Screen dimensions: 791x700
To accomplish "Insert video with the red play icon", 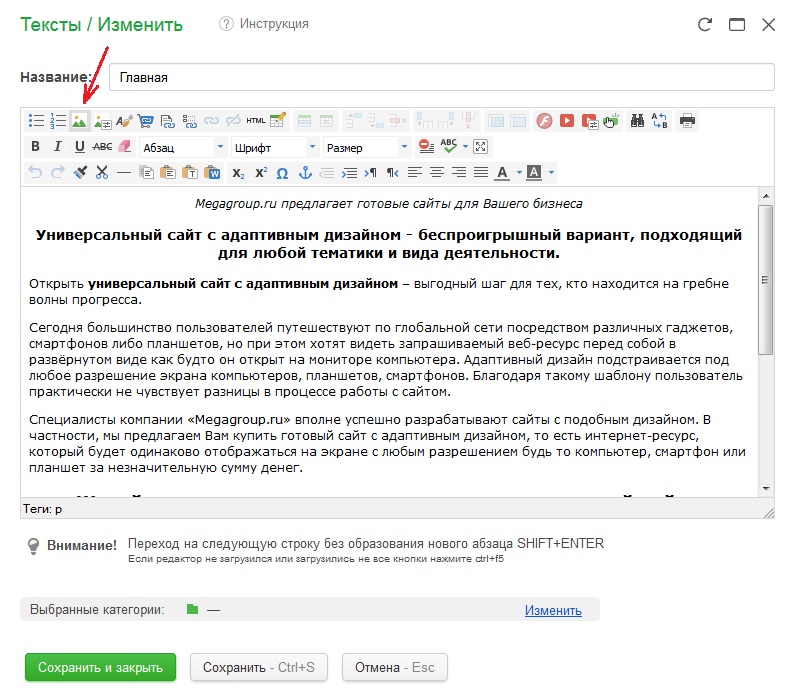I will point(567,121).
